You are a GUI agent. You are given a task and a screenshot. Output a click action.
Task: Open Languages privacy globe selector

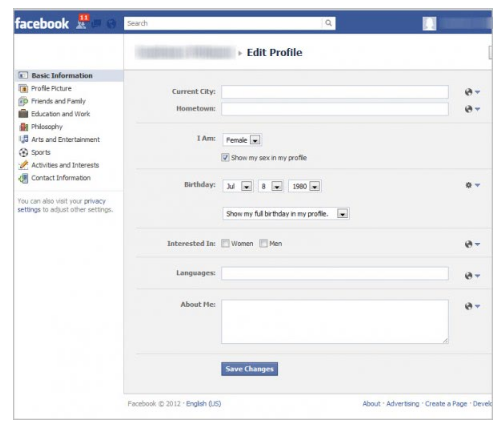tap(472, 276)
